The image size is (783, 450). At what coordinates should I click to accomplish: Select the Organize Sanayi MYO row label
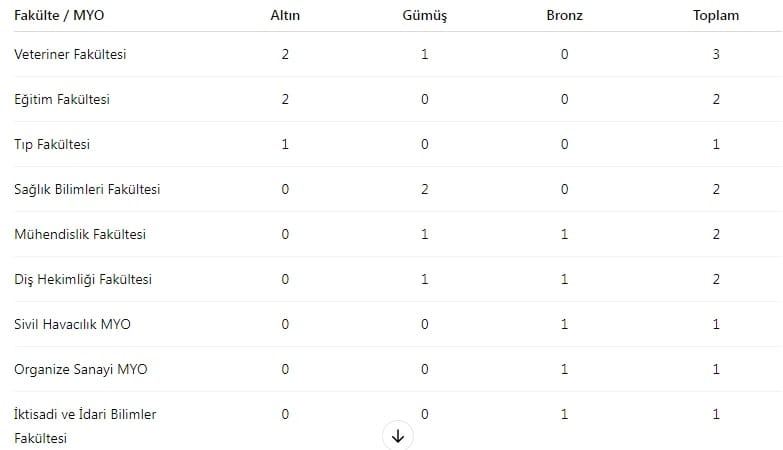81,369
